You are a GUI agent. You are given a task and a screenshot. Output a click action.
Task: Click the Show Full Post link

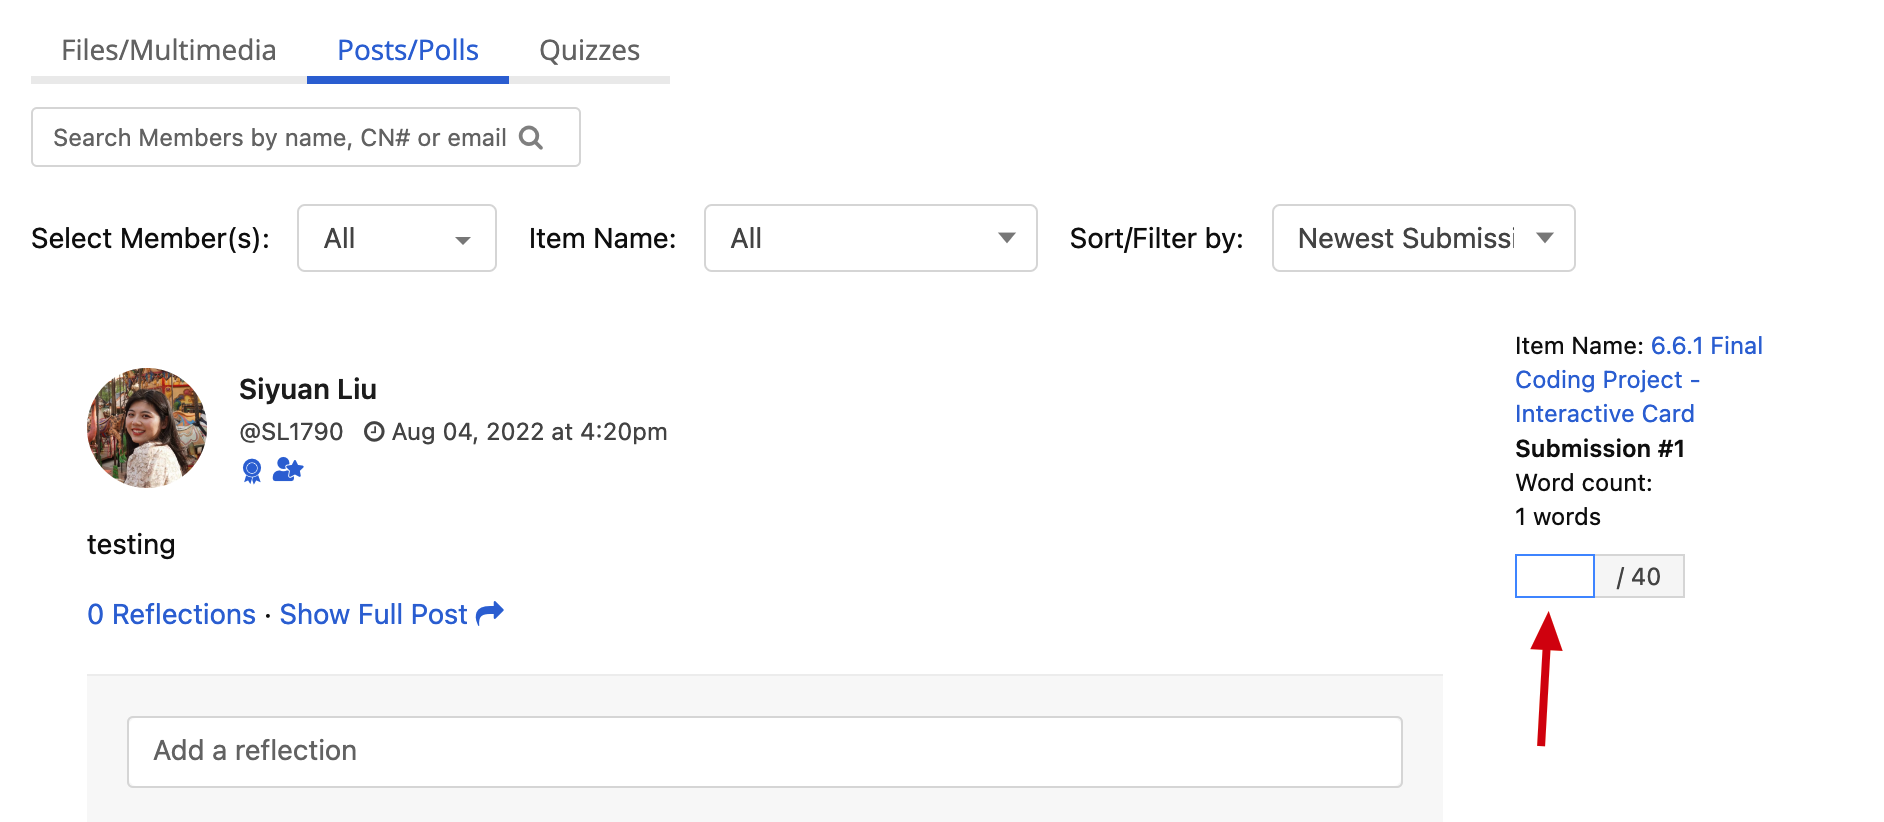(373, 614)
